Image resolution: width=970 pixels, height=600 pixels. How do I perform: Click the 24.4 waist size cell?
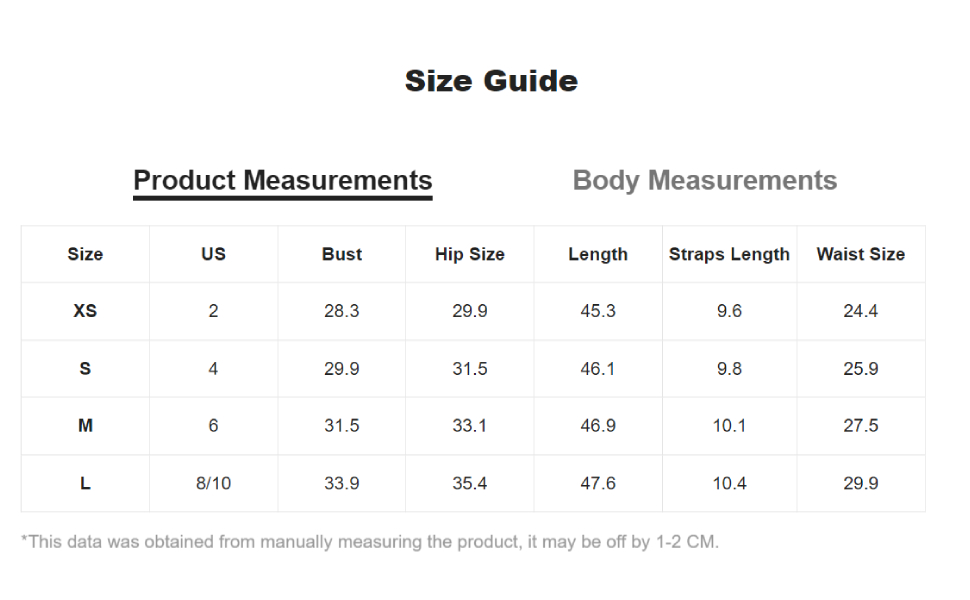[x=861, y=311]
